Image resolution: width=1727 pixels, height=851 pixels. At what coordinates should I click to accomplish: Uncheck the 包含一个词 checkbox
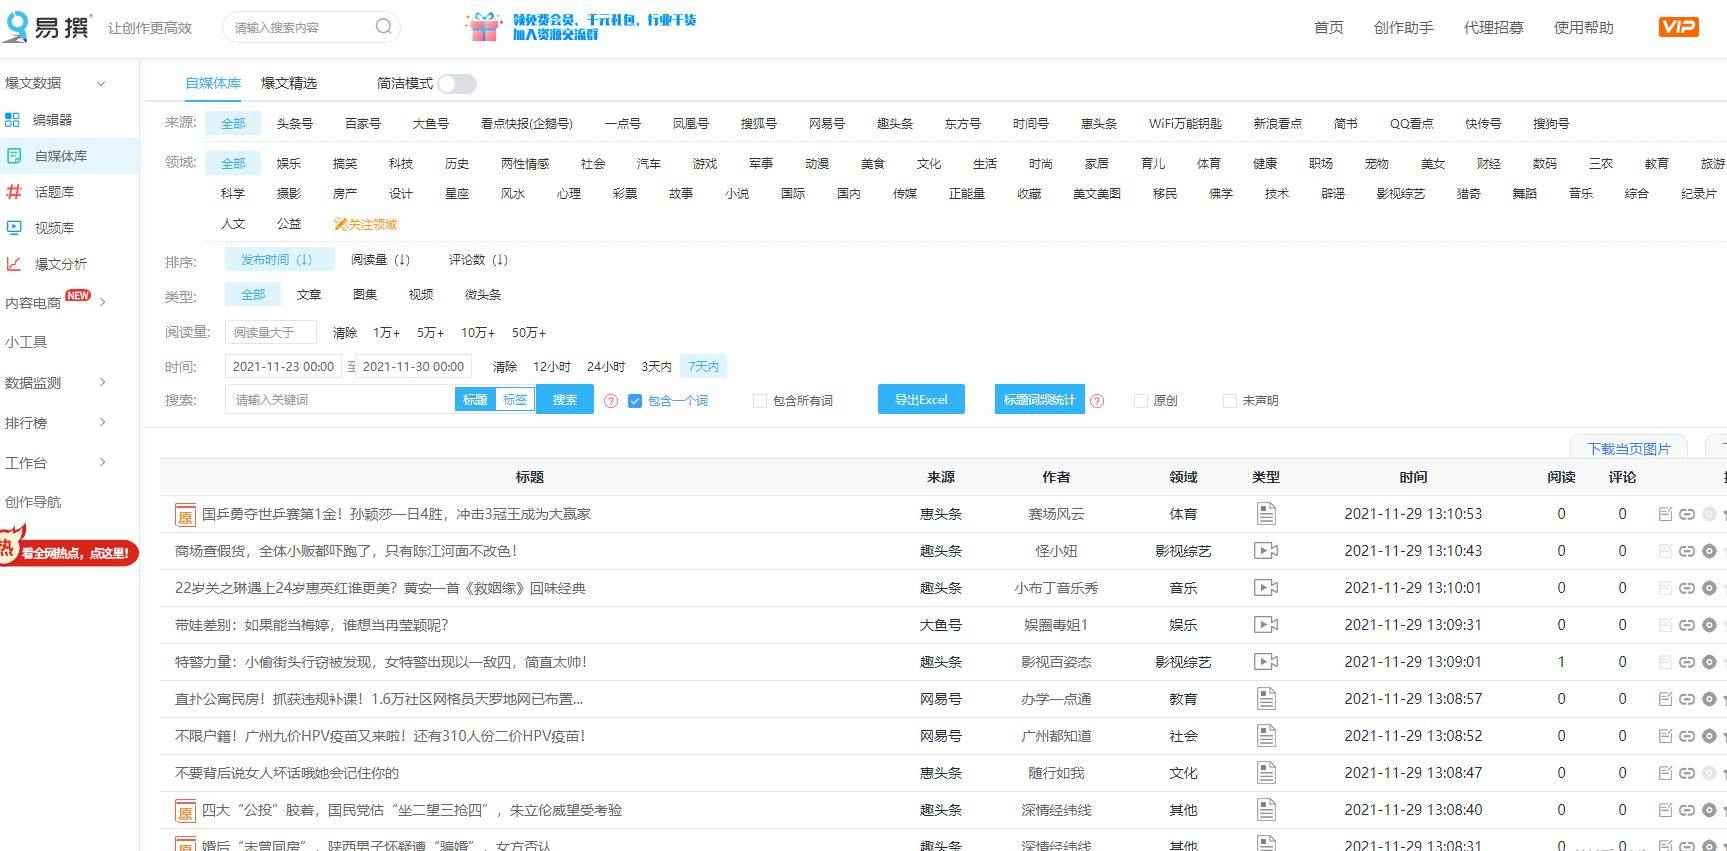(x=634, y=401)
